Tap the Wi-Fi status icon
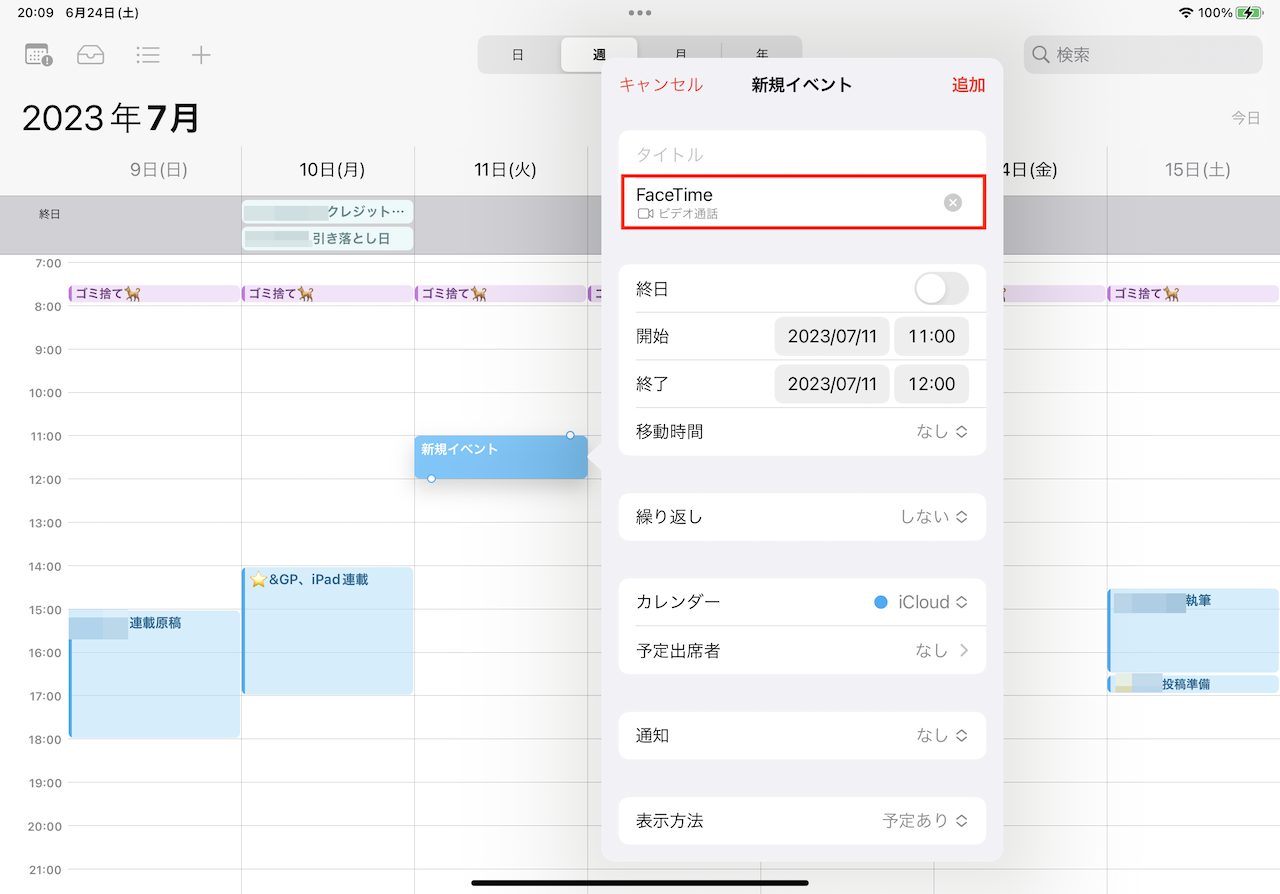 [x=1186, y=13]
